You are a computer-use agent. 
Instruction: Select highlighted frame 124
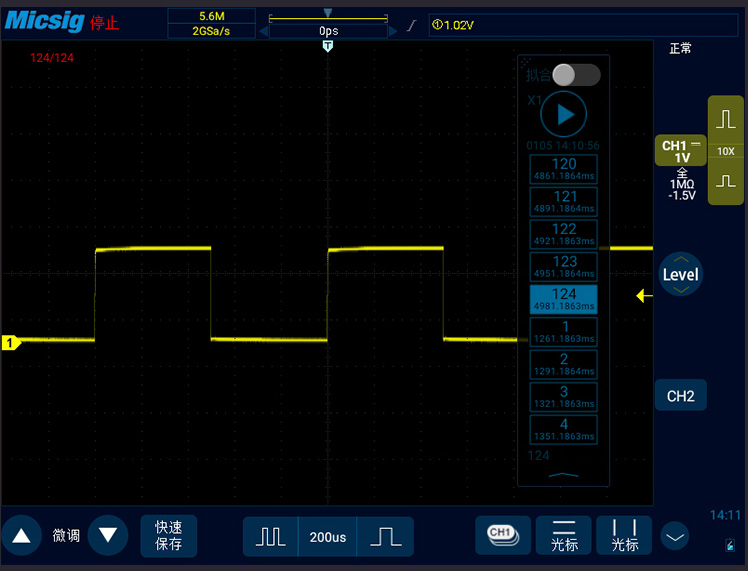(x=563, y=299)
